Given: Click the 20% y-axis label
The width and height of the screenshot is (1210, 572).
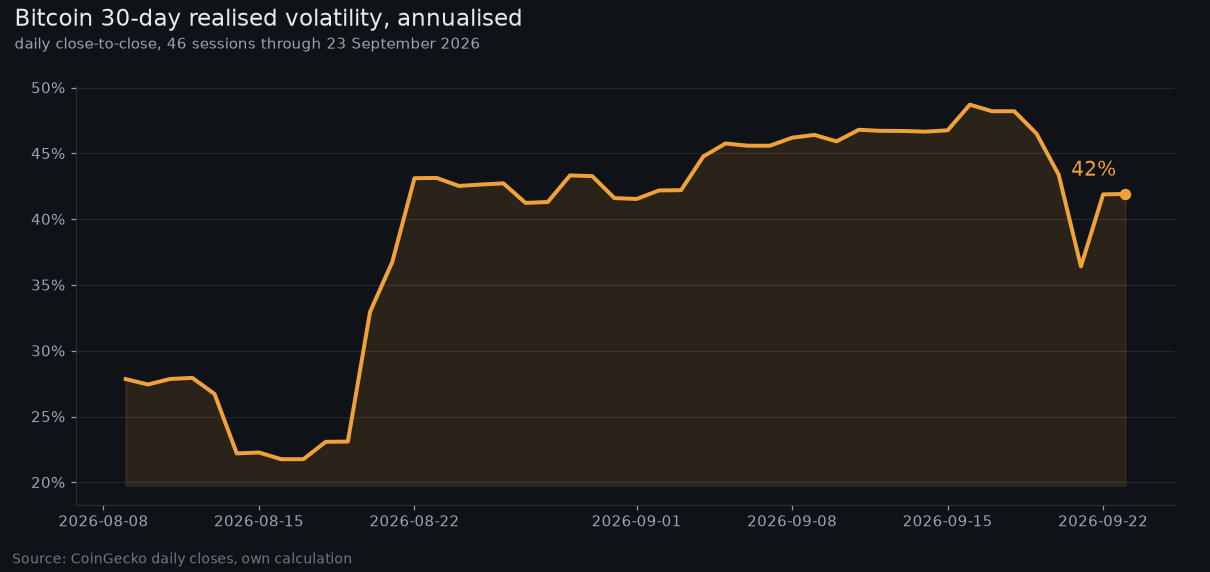Looking at the screenshot, I should coord(48,483).
